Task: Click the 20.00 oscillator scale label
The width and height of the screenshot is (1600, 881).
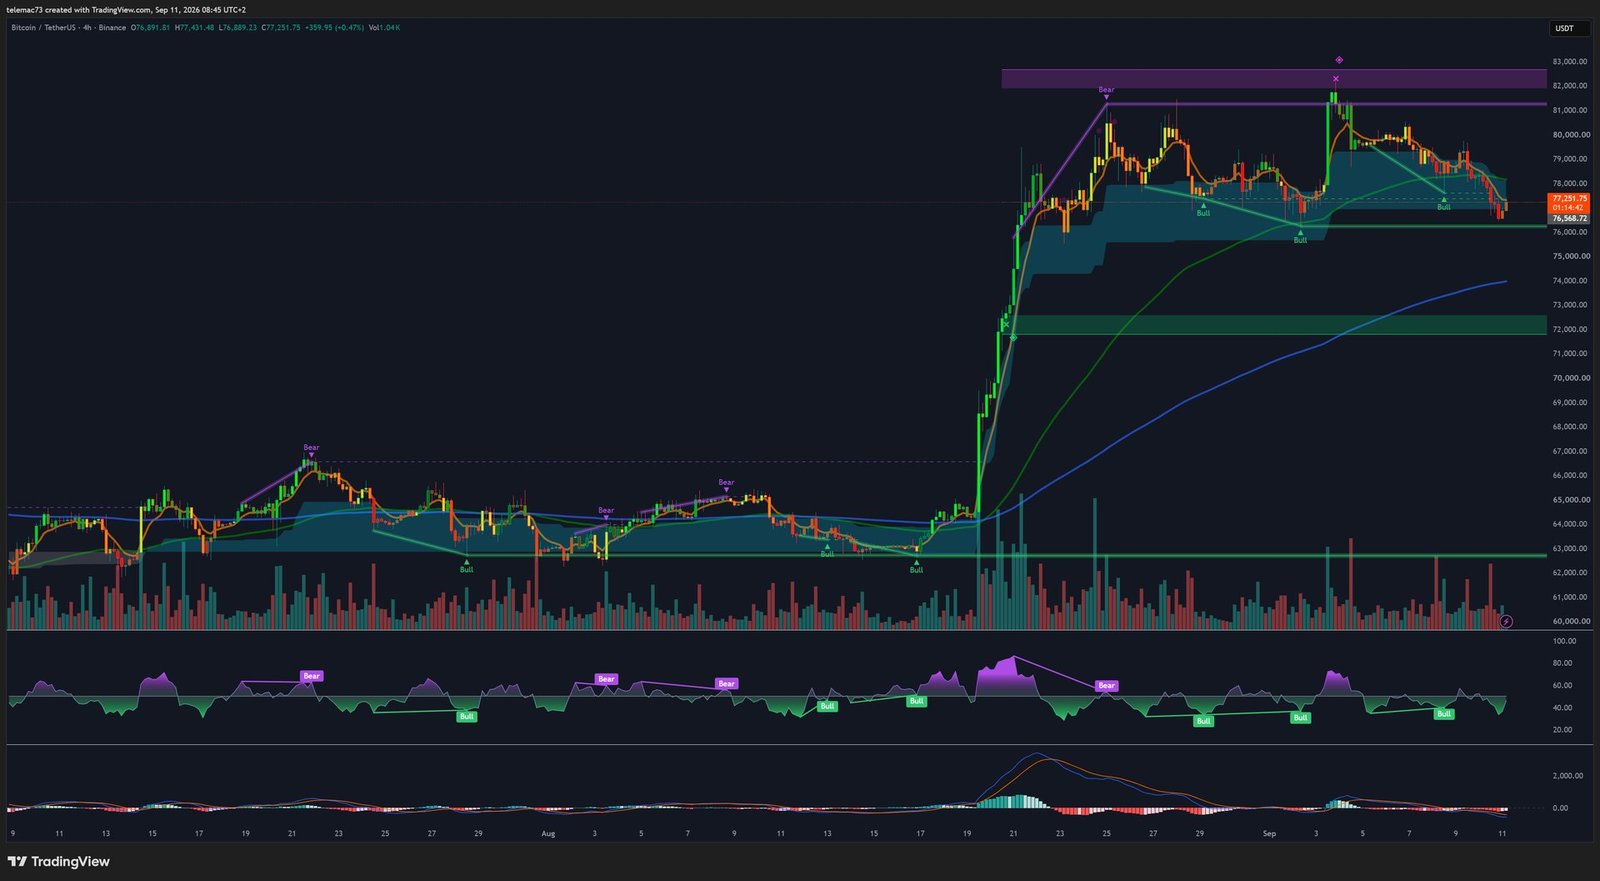Action: pyautogui.click(x=1564, y=730)
